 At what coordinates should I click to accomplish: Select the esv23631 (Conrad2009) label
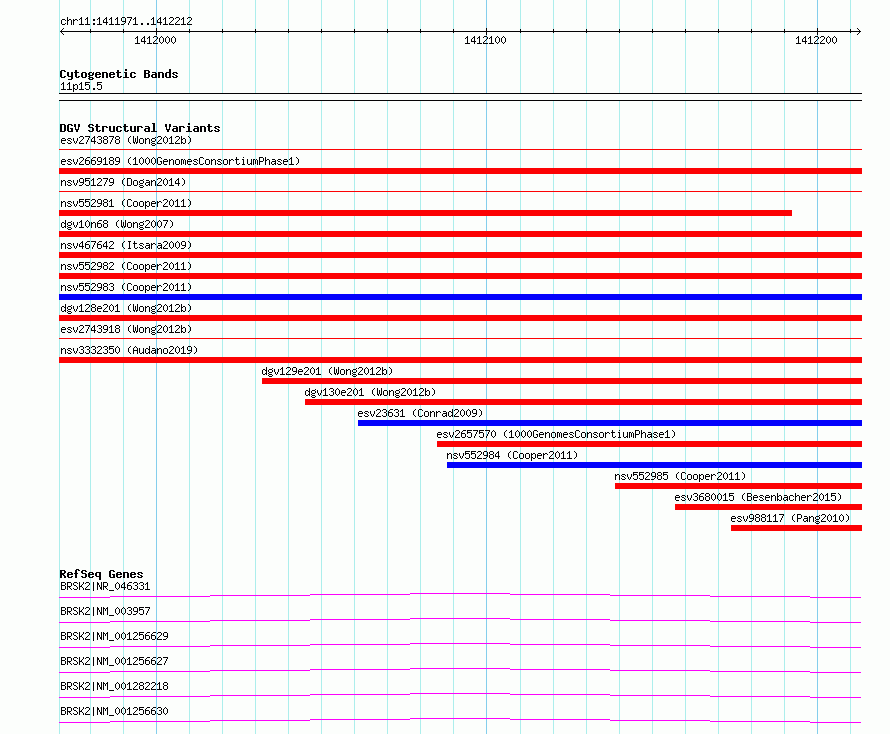click(420, 413)
